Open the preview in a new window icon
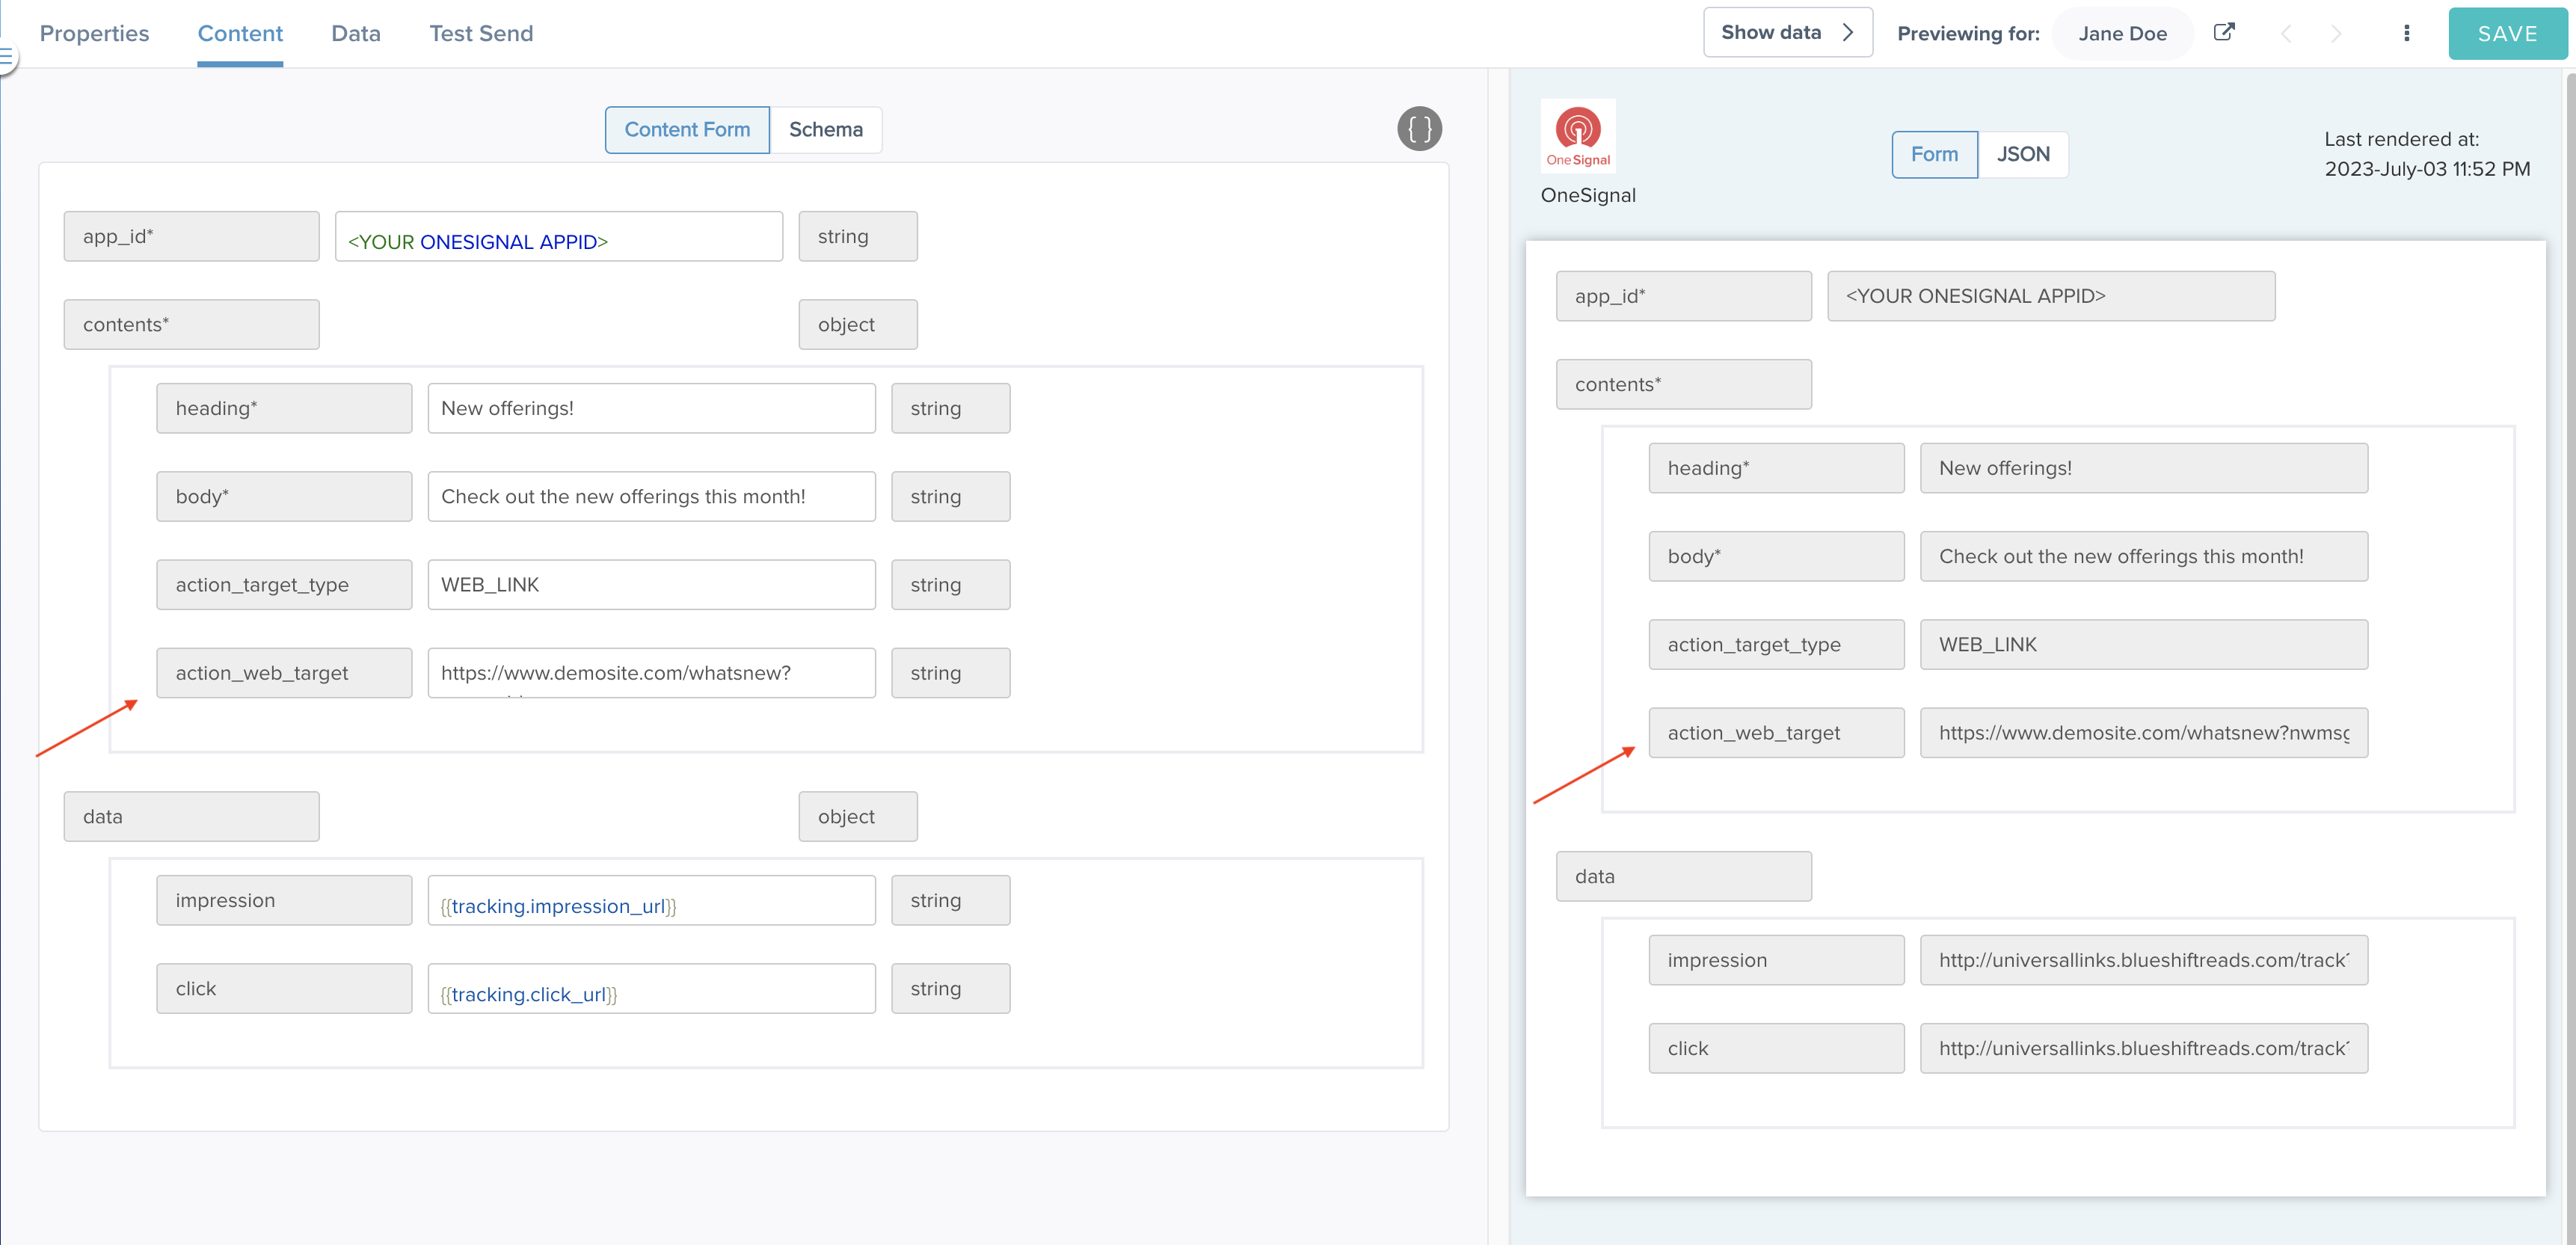This screenshot has height=1245, width=2576. [x=2224, y=31]
